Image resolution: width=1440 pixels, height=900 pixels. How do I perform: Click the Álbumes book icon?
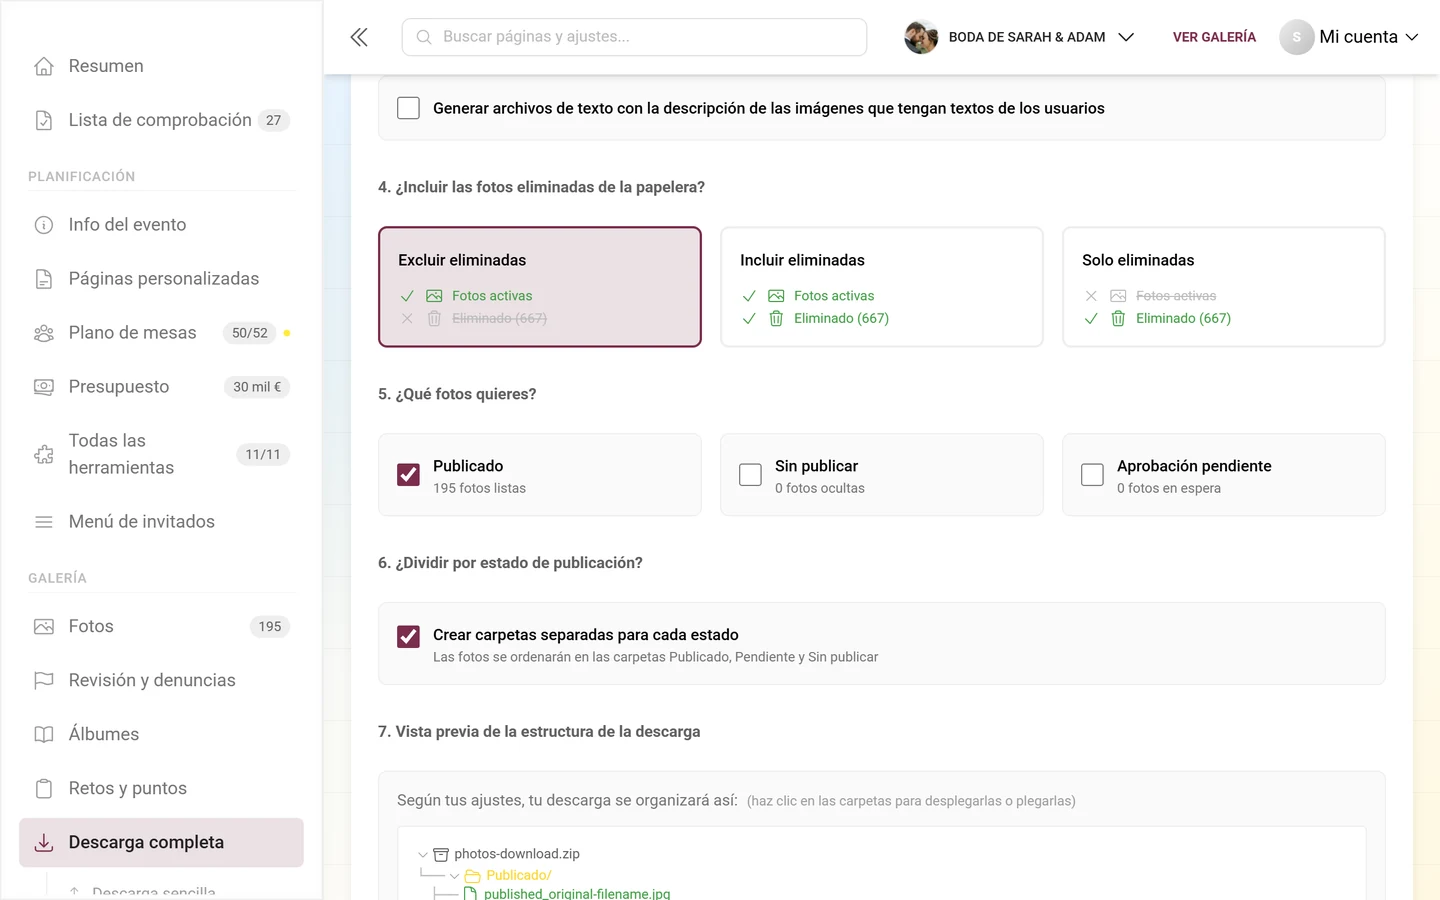pos(44,735)
